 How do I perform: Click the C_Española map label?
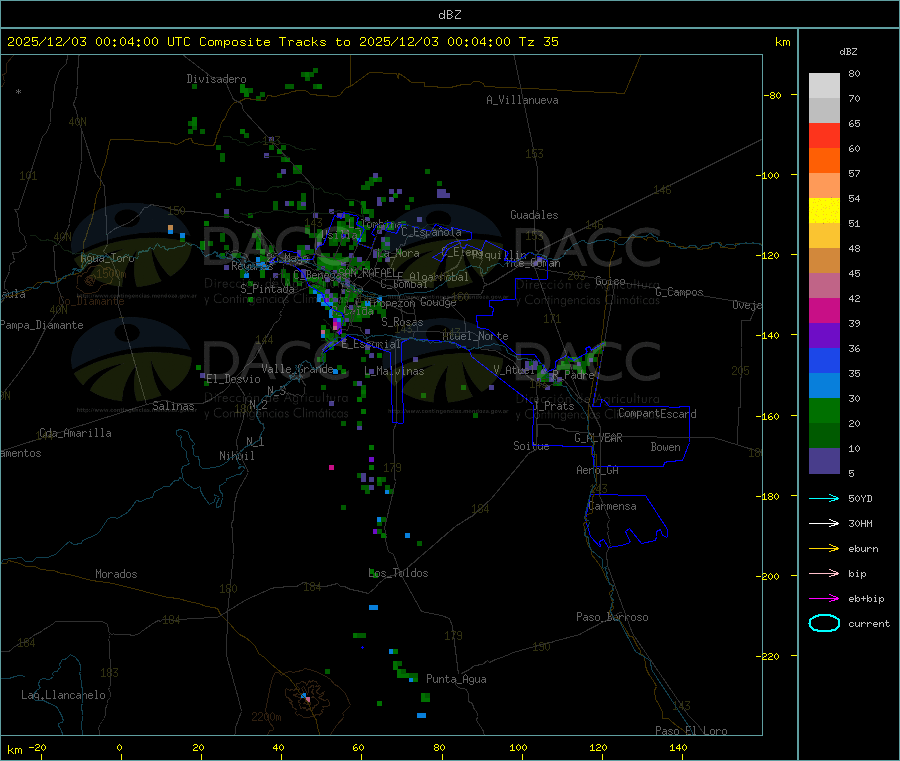[431, 232]
